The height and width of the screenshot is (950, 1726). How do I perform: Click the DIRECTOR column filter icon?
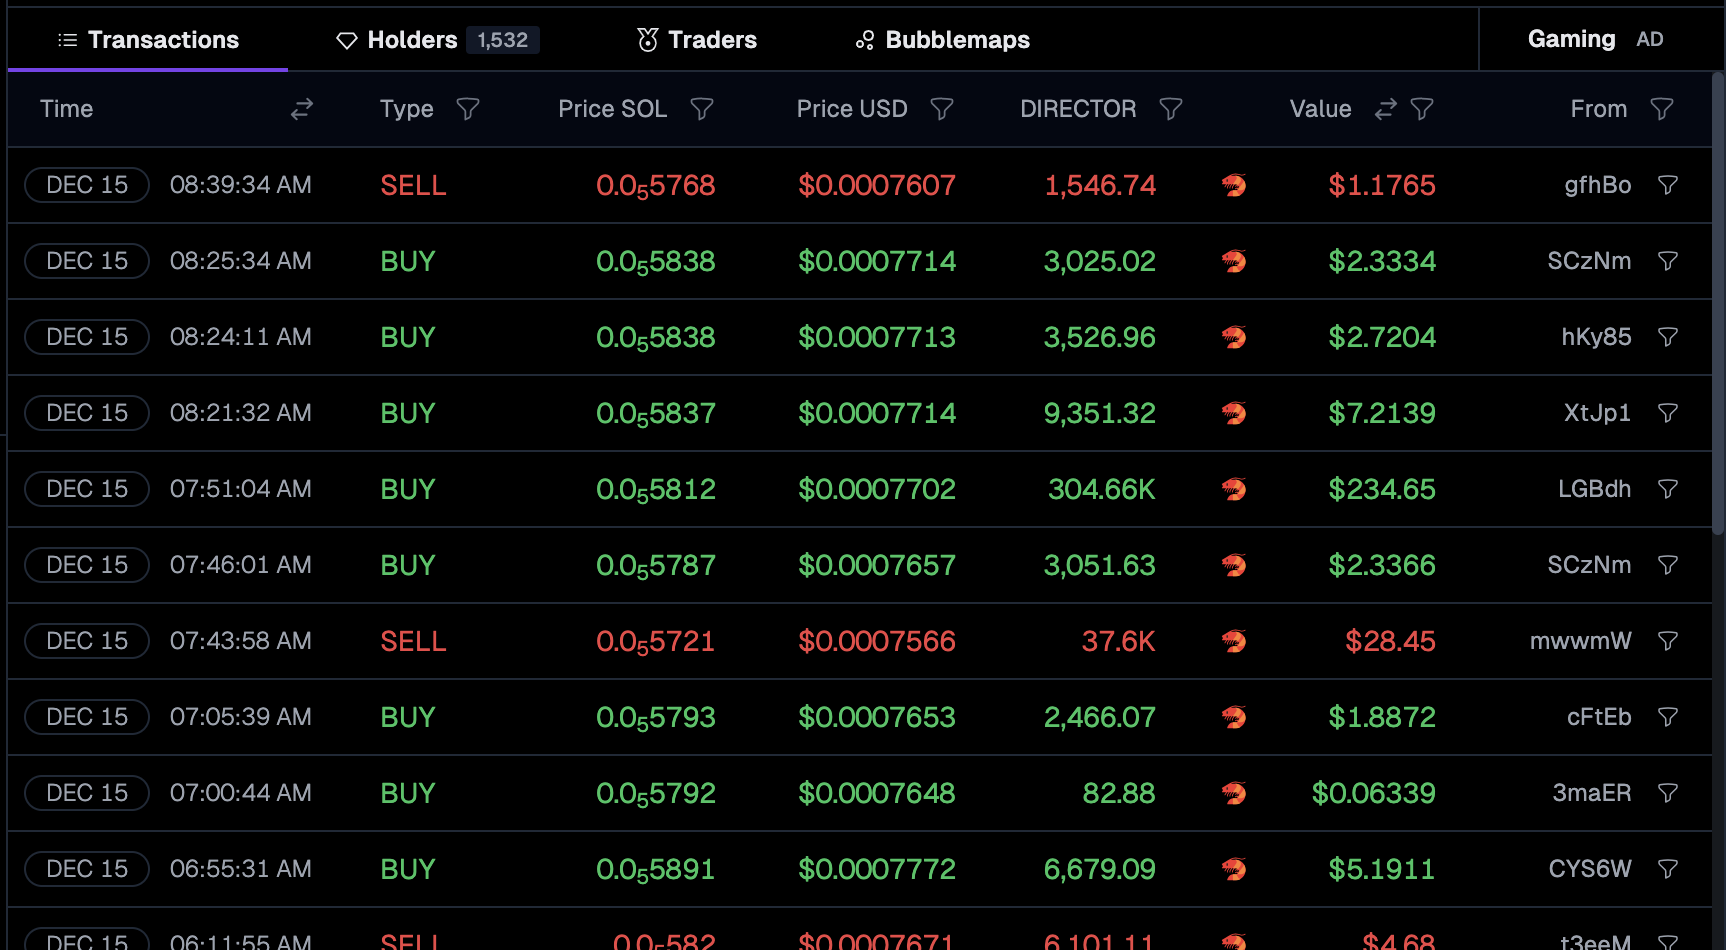pos(1170,109)
